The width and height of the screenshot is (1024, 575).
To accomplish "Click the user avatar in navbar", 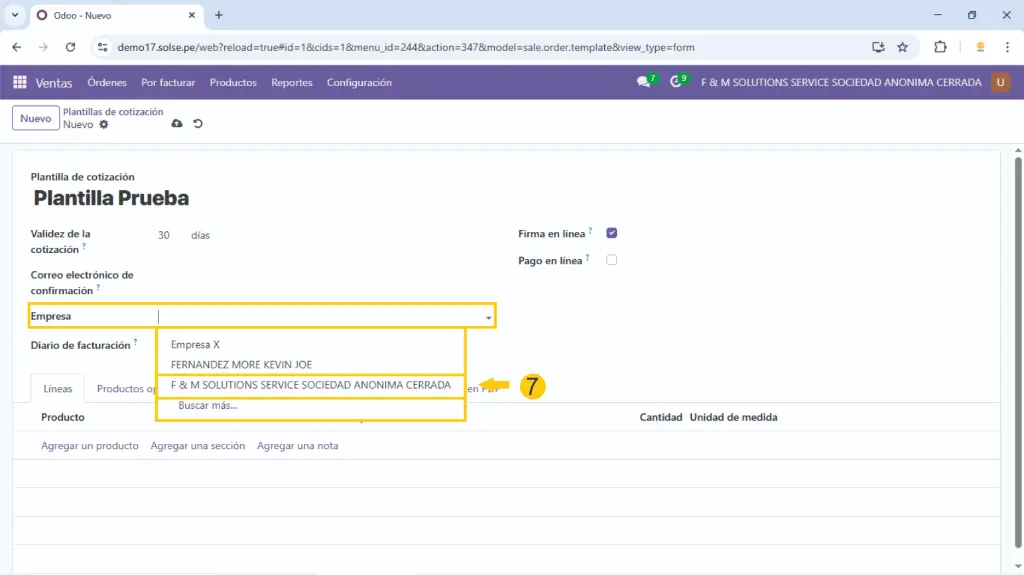I will pyautogui.click(x=1000, y=83).
